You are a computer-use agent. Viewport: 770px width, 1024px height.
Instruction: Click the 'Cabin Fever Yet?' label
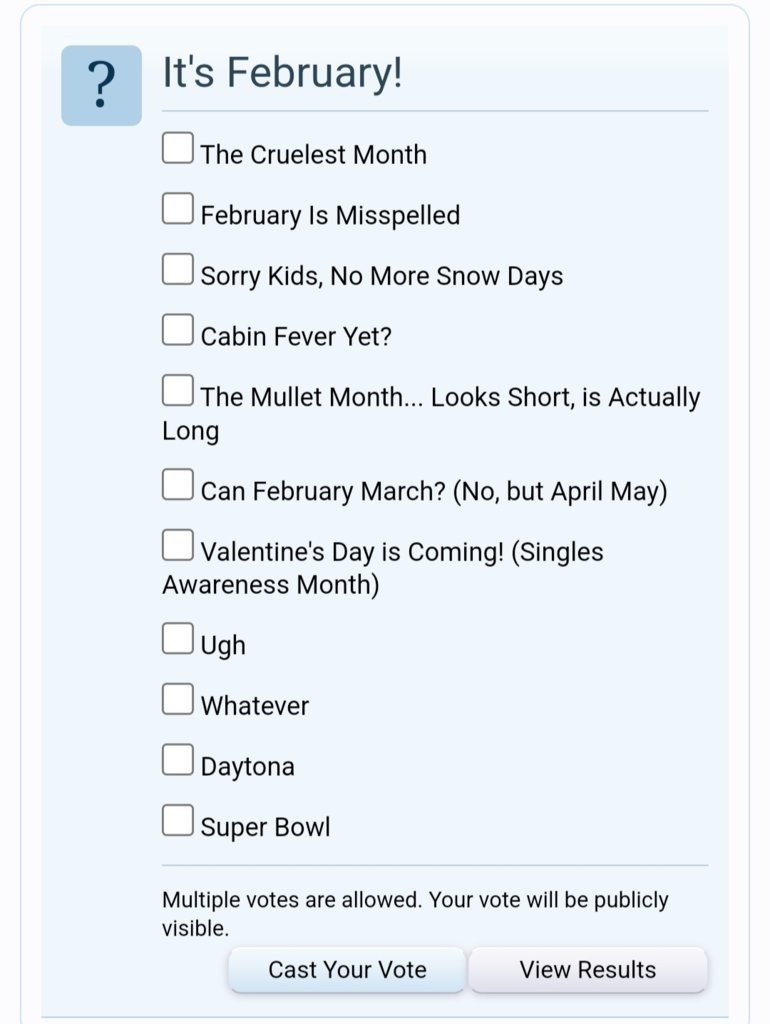[296, 337]
